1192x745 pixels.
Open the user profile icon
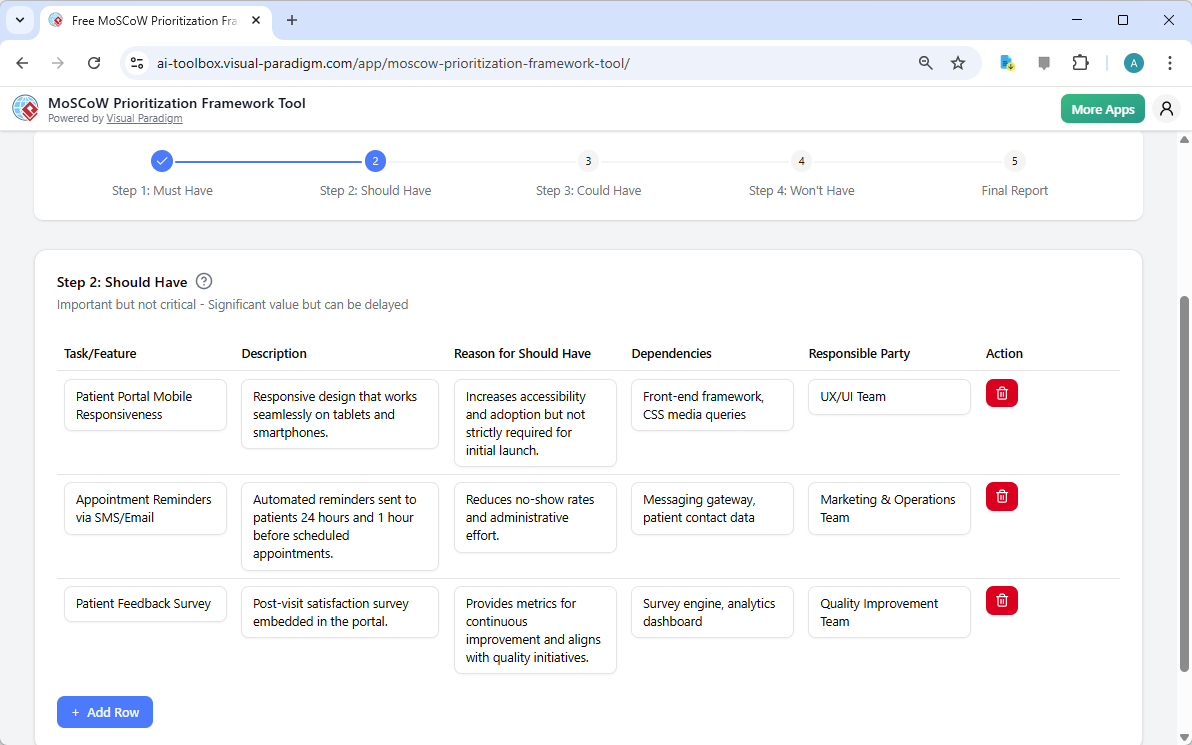(1166, 108)
